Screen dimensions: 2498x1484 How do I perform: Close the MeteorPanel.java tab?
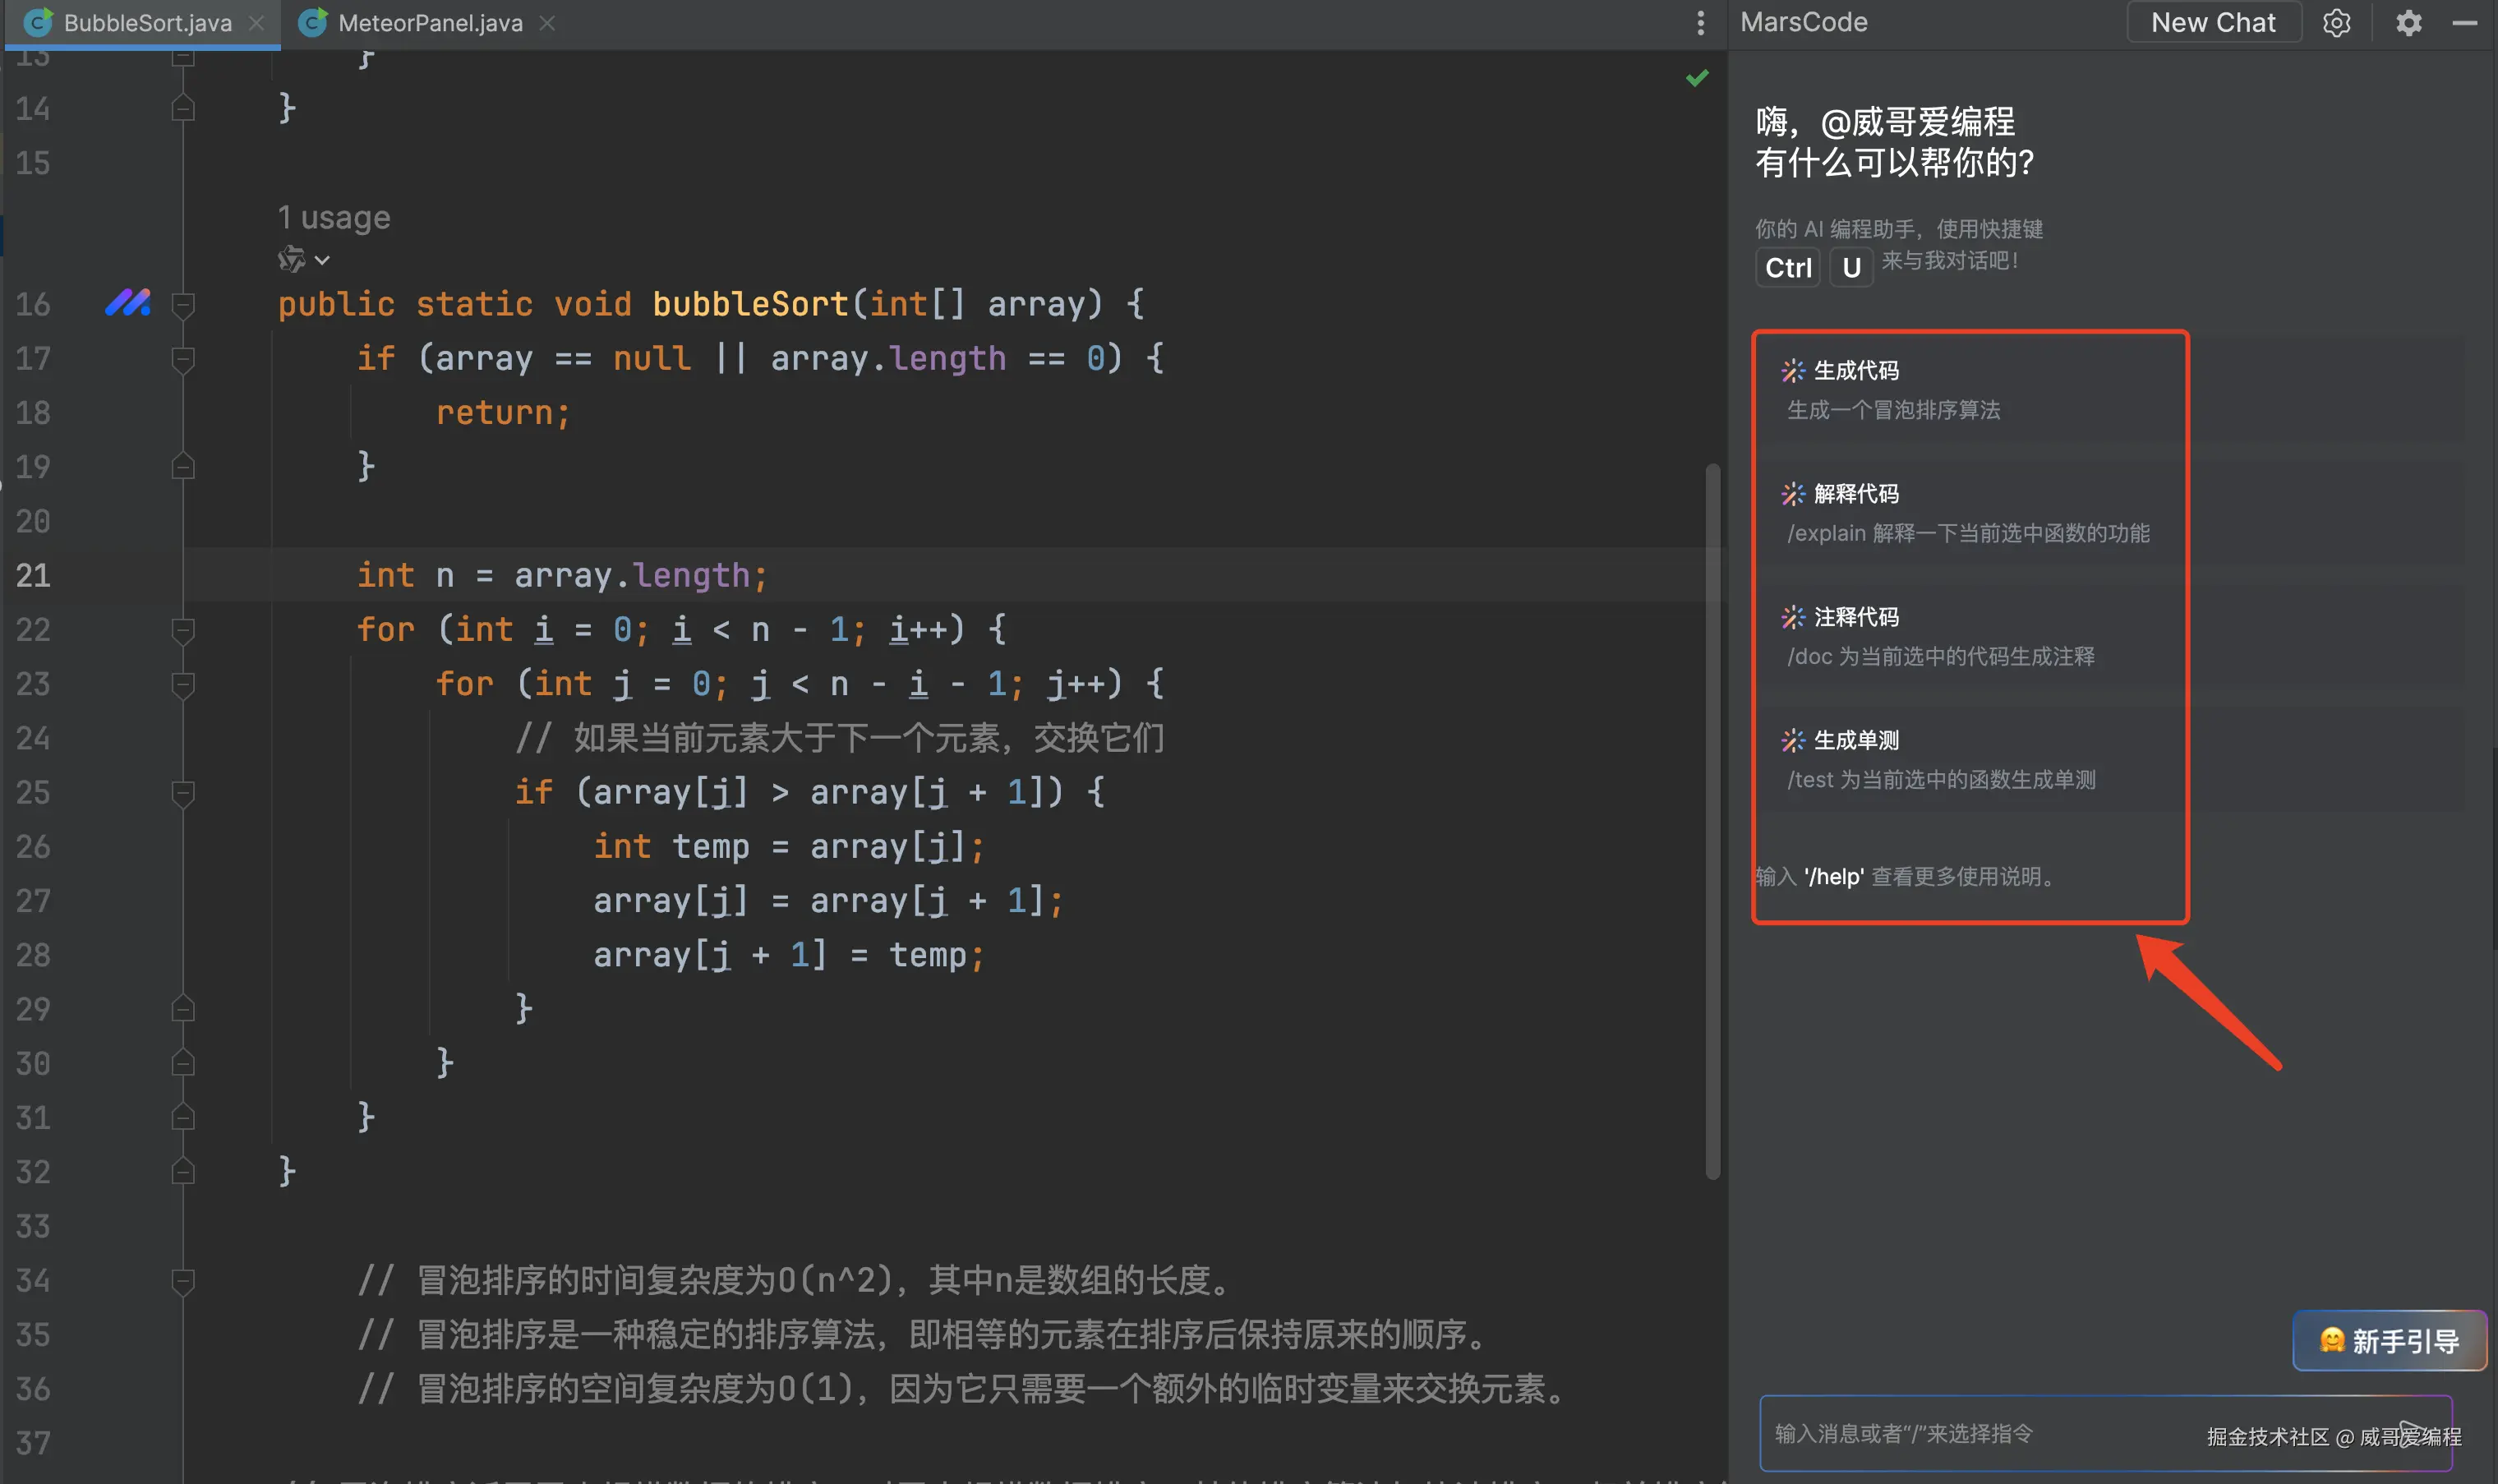(x=547, y=22)
